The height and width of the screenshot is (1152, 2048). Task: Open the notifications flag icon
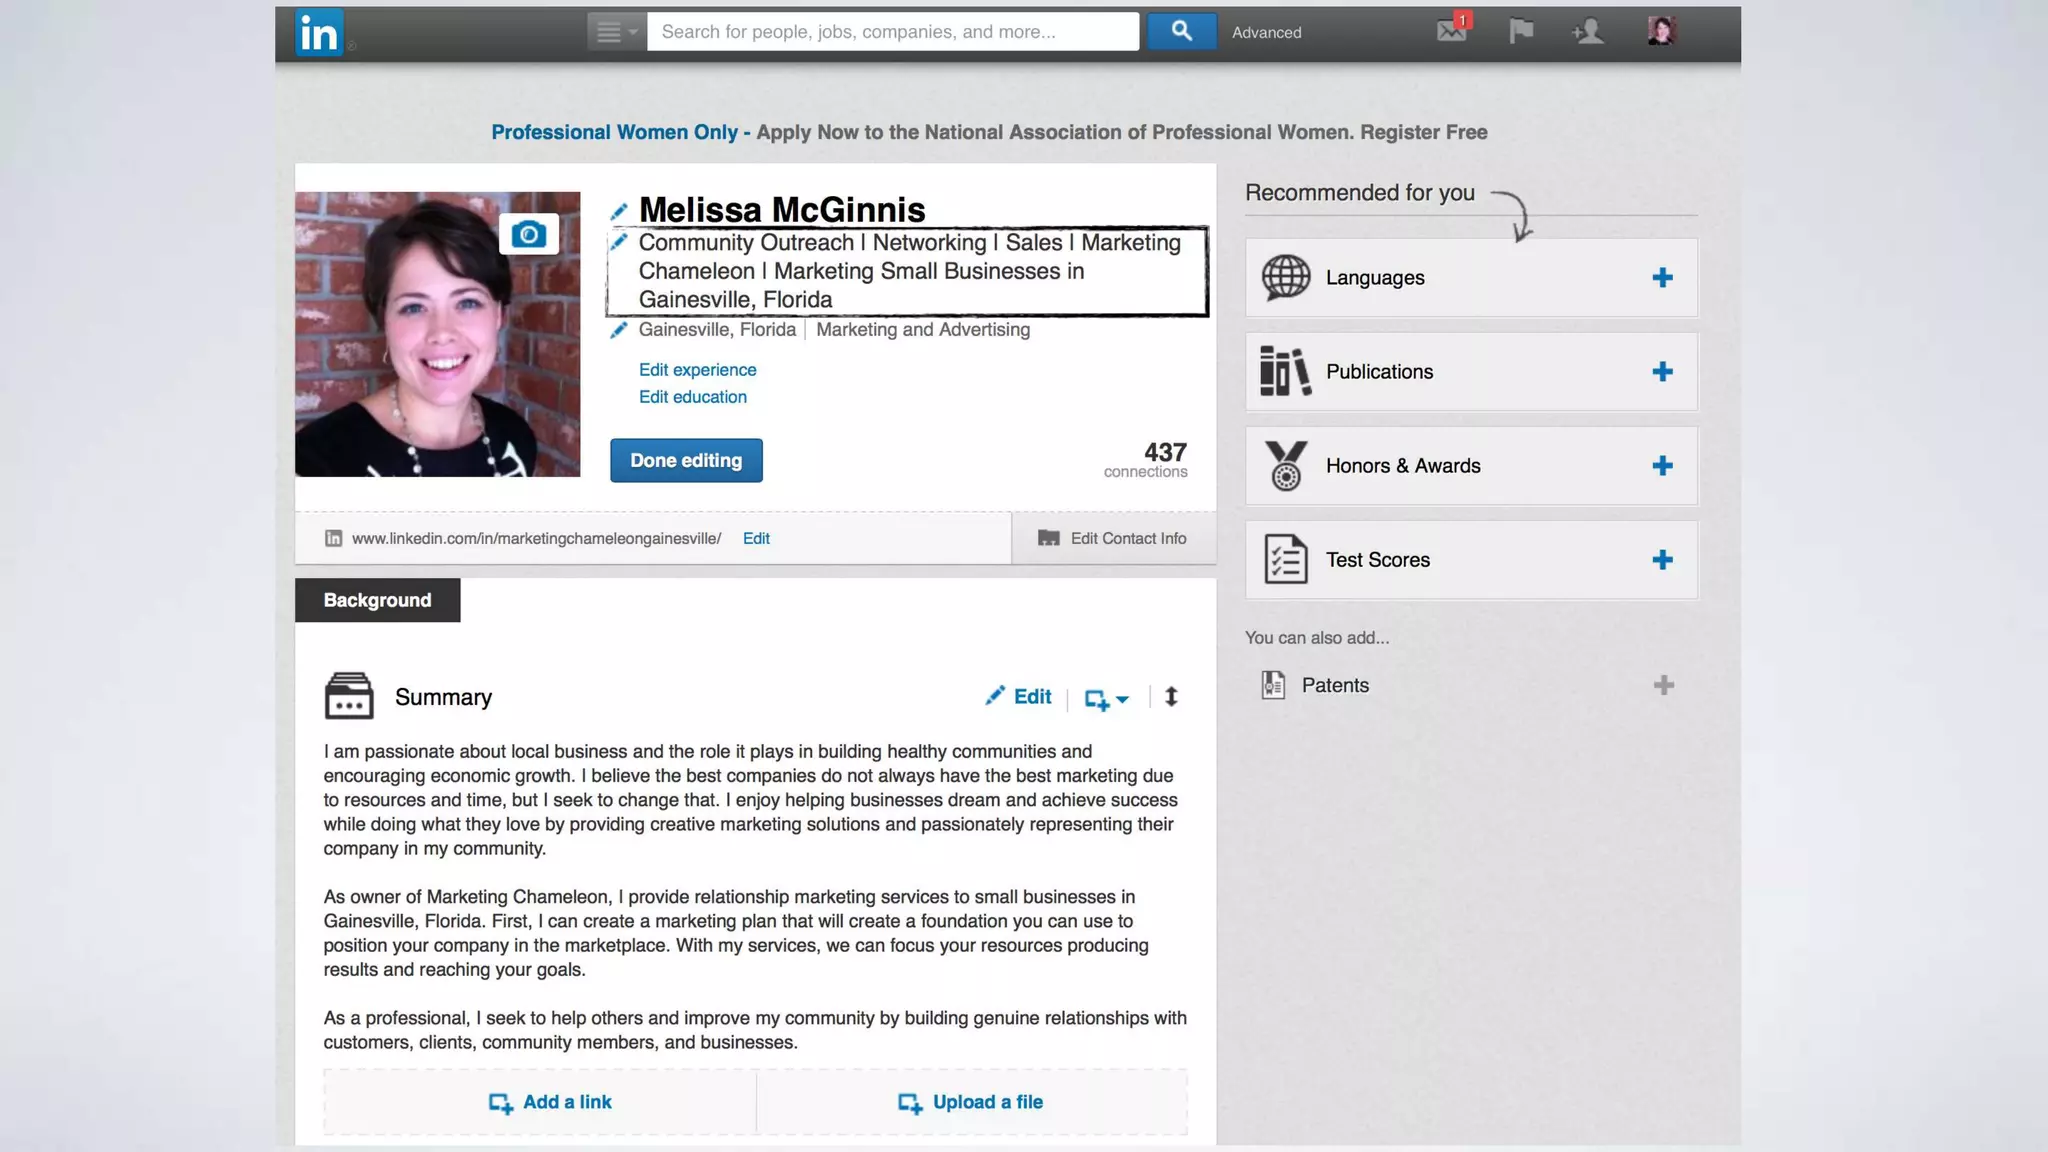click(1521, 31)
